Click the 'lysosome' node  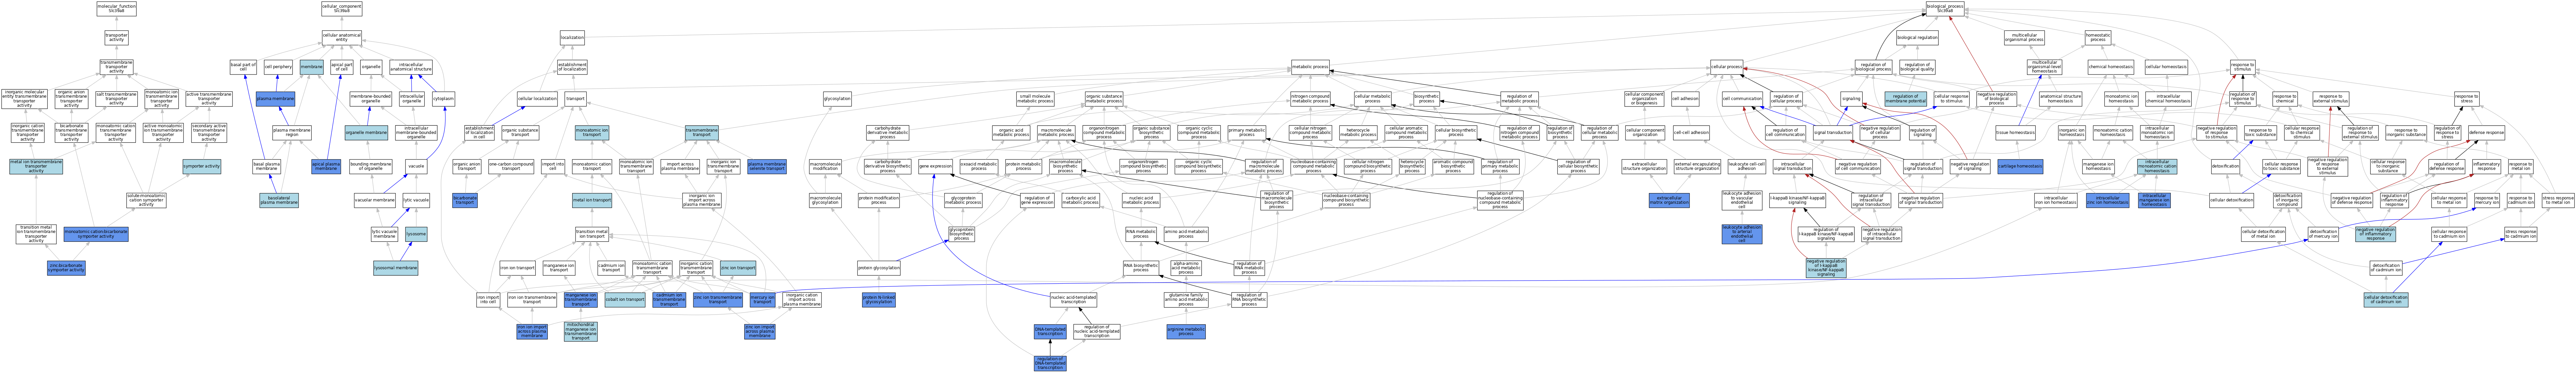[x=416, y=234]
